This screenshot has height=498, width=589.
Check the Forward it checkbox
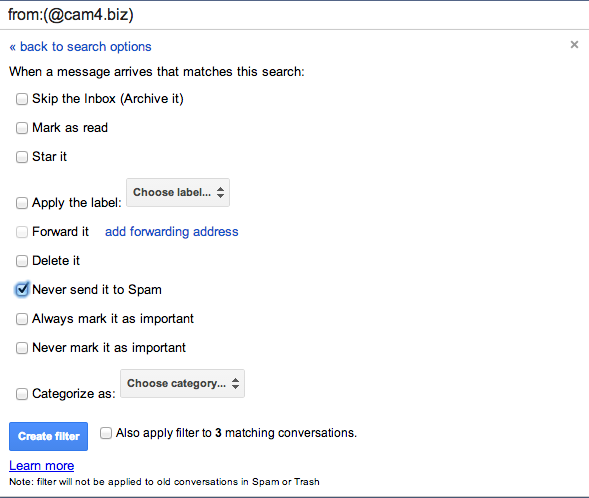(22, 232)
